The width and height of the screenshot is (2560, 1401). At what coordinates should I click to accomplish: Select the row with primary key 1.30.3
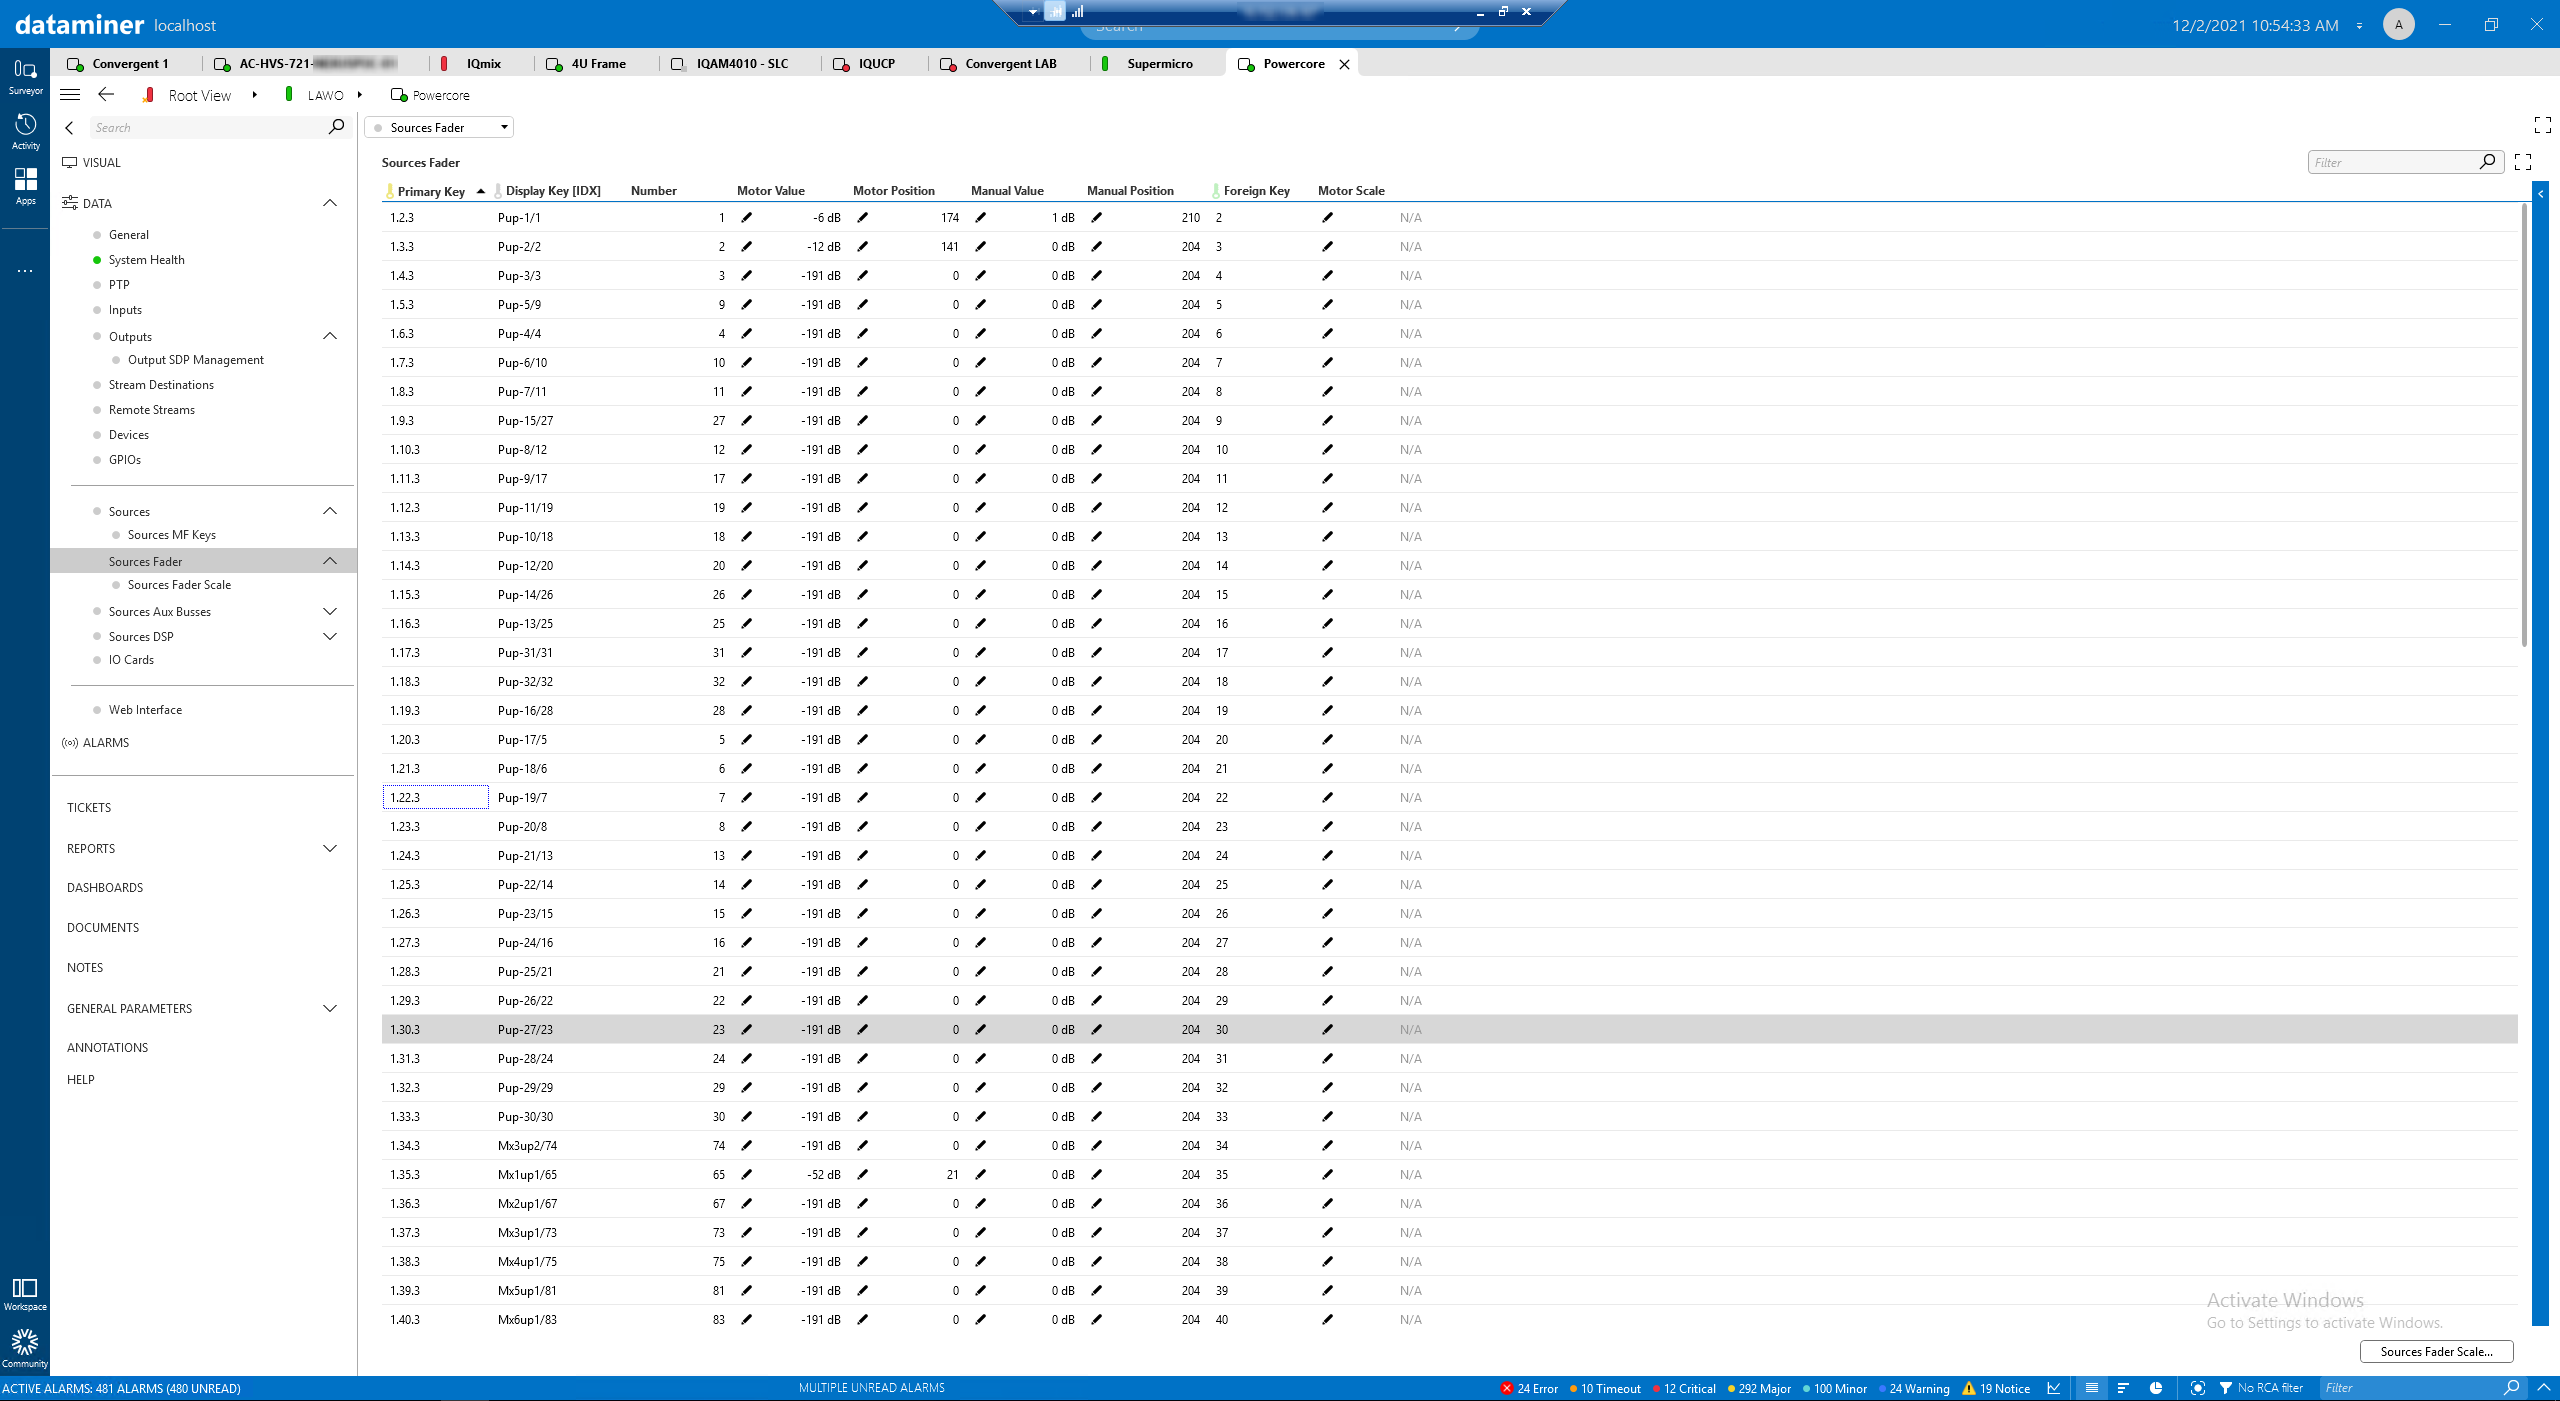tap(1449, 1030)
